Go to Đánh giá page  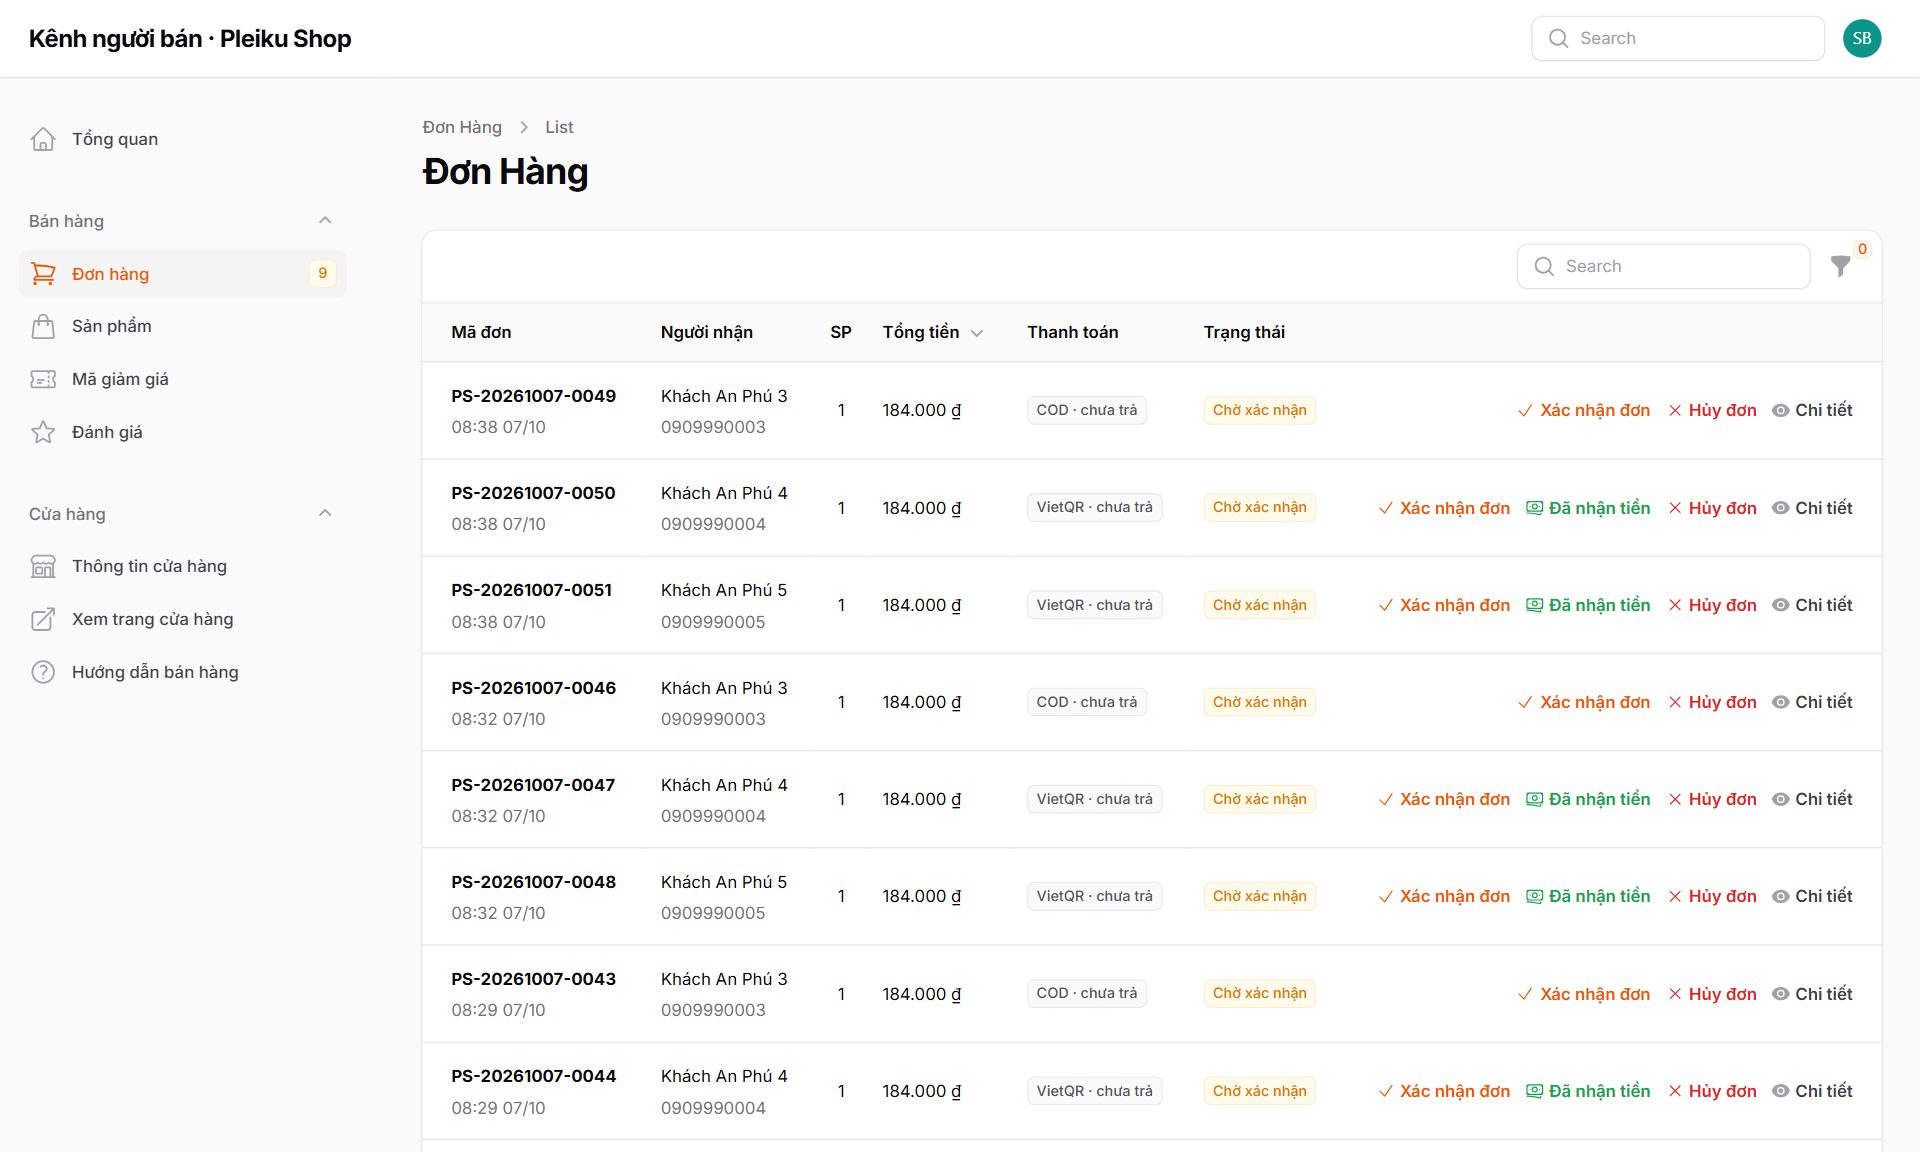[183, 432]
